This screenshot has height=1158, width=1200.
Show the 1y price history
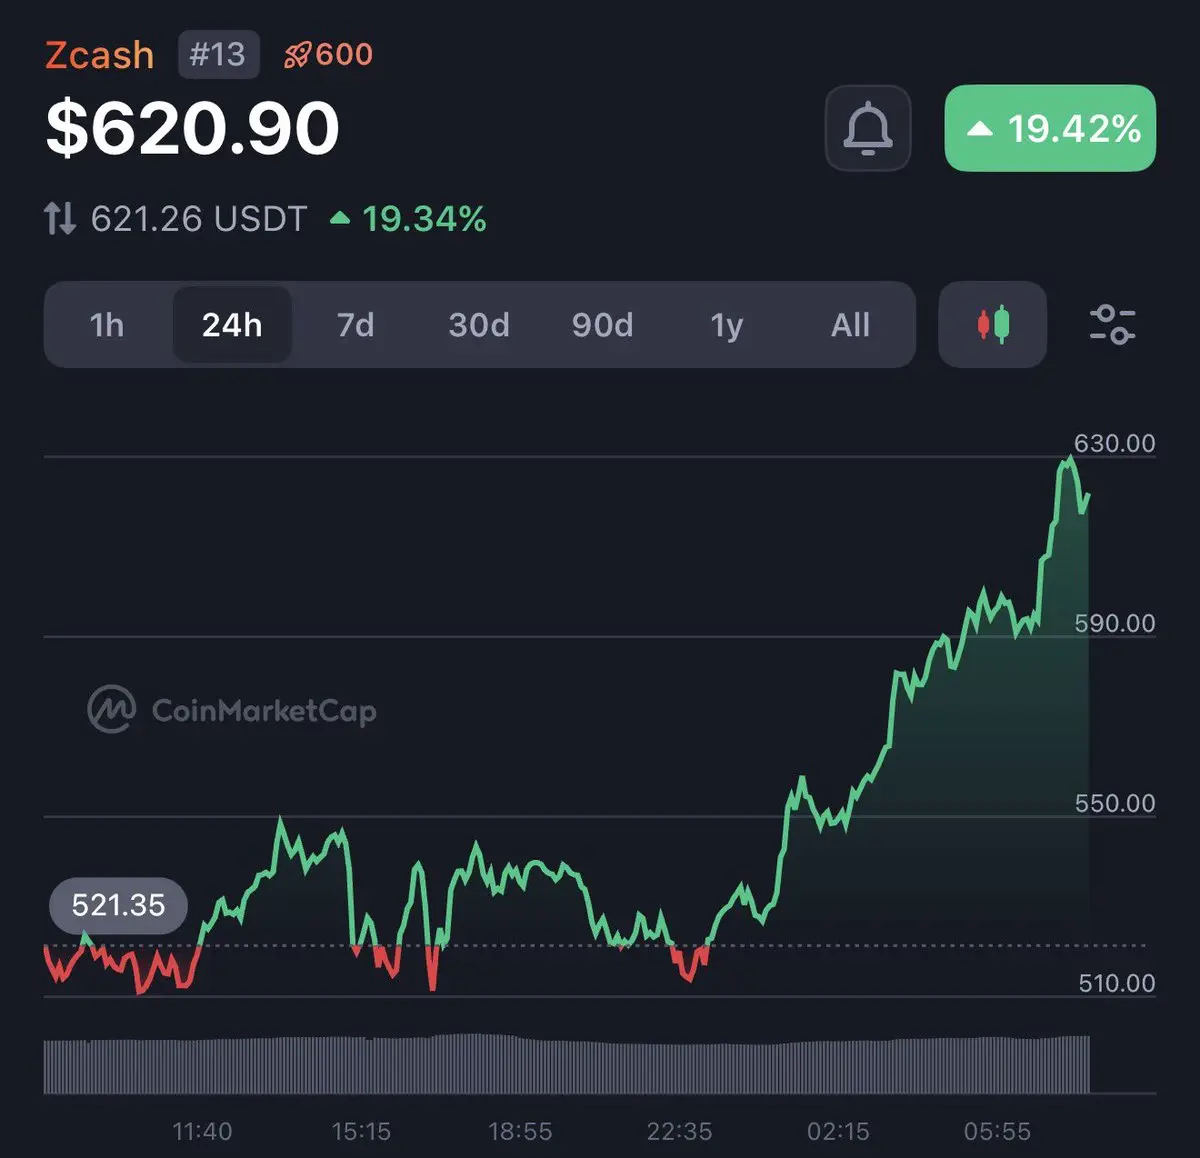[x=727, y=325]
